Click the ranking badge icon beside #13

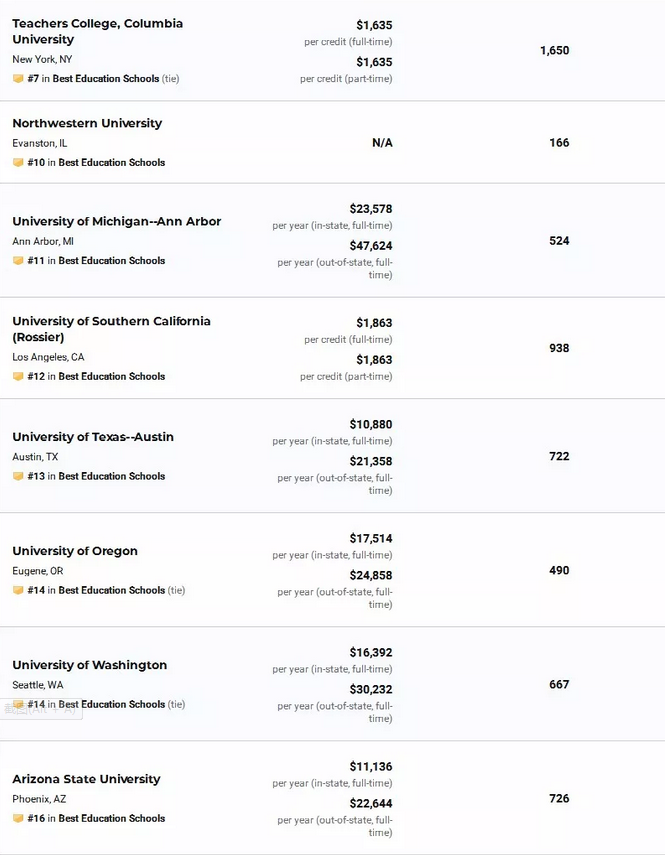18,476
